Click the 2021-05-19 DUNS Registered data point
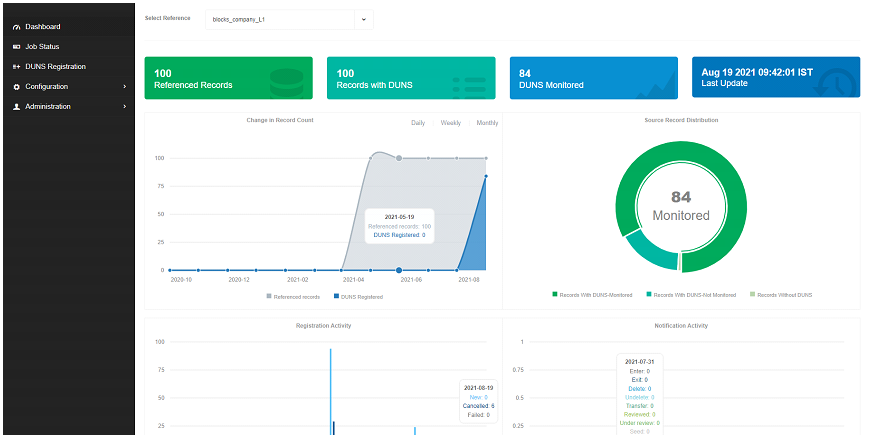The image size is (870, 437). (x=399, y=271)
